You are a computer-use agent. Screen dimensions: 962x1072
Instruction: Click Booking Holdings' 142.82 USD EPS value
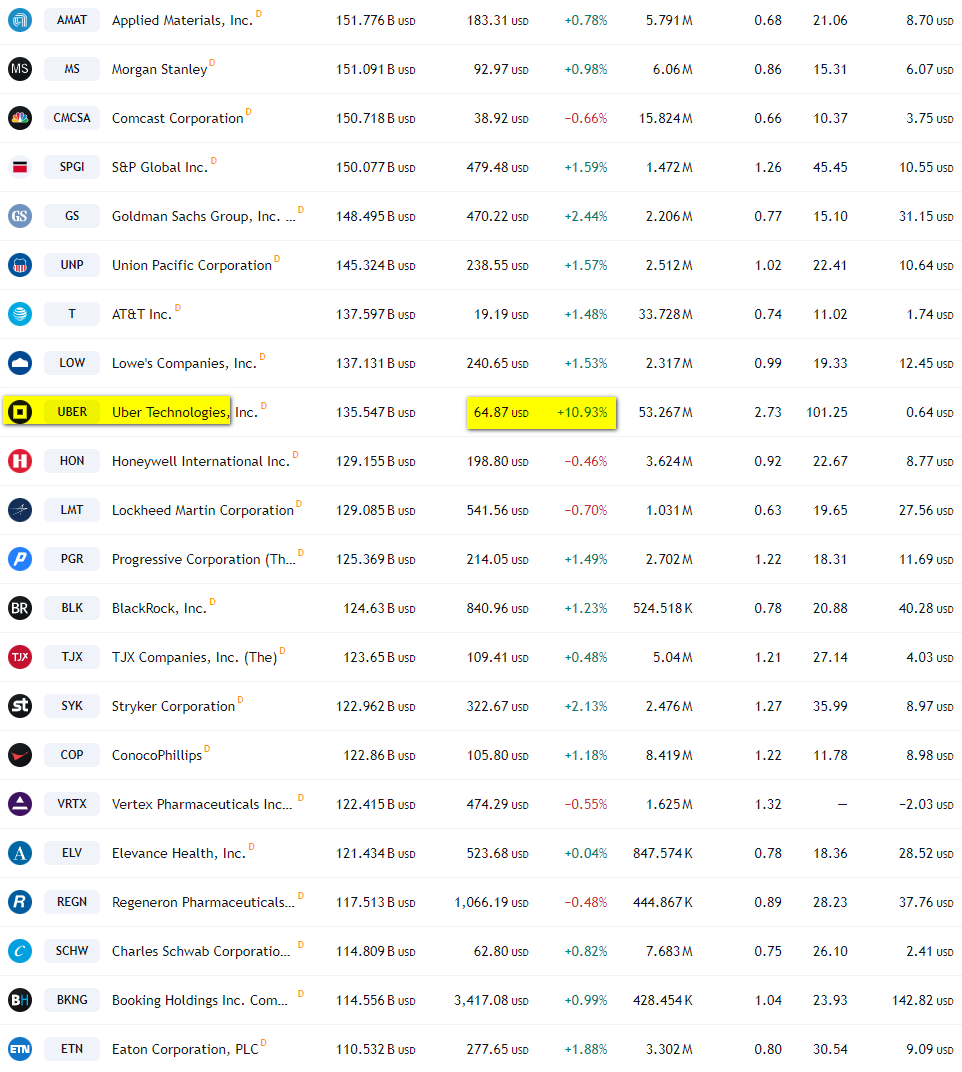click(x=923, y=1000)
